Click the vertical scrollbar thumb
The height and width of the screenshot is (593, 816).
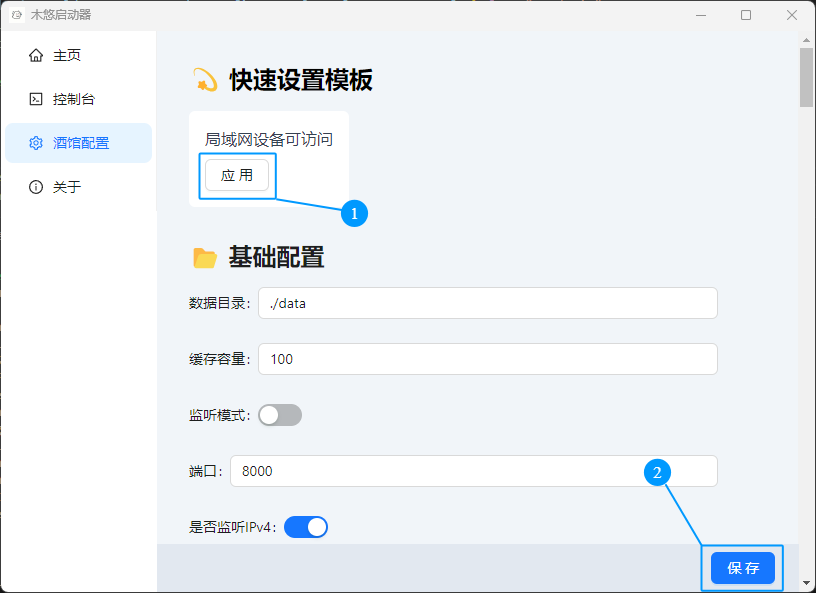(x=806, y=77)
